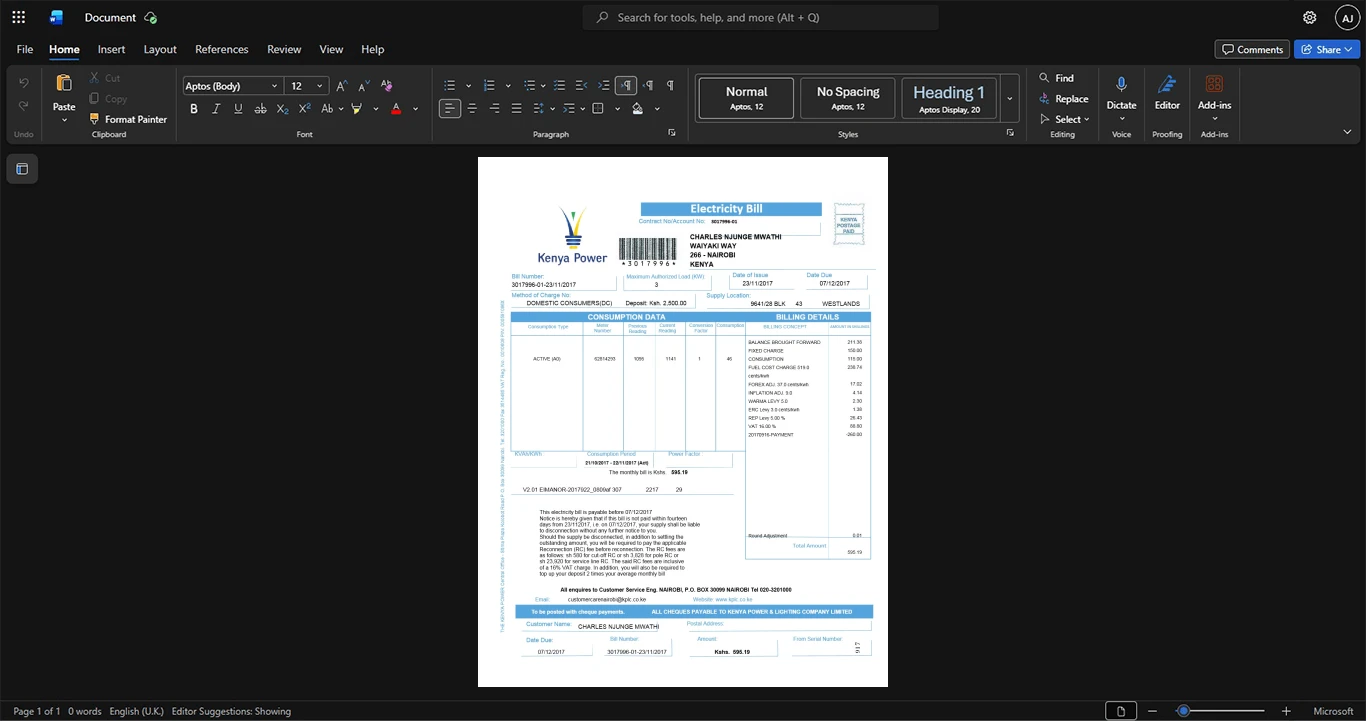Open the Settings gear
This screenshot has width=1366, height=721.
tap(1309, 17)
